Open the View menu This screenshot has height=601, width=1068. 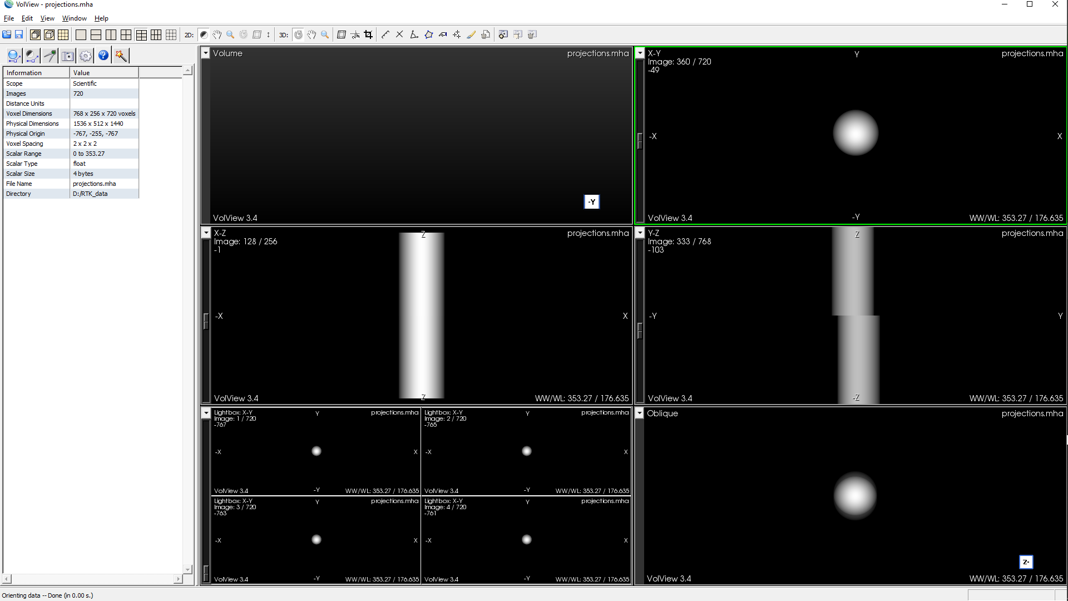click(47, 18)
